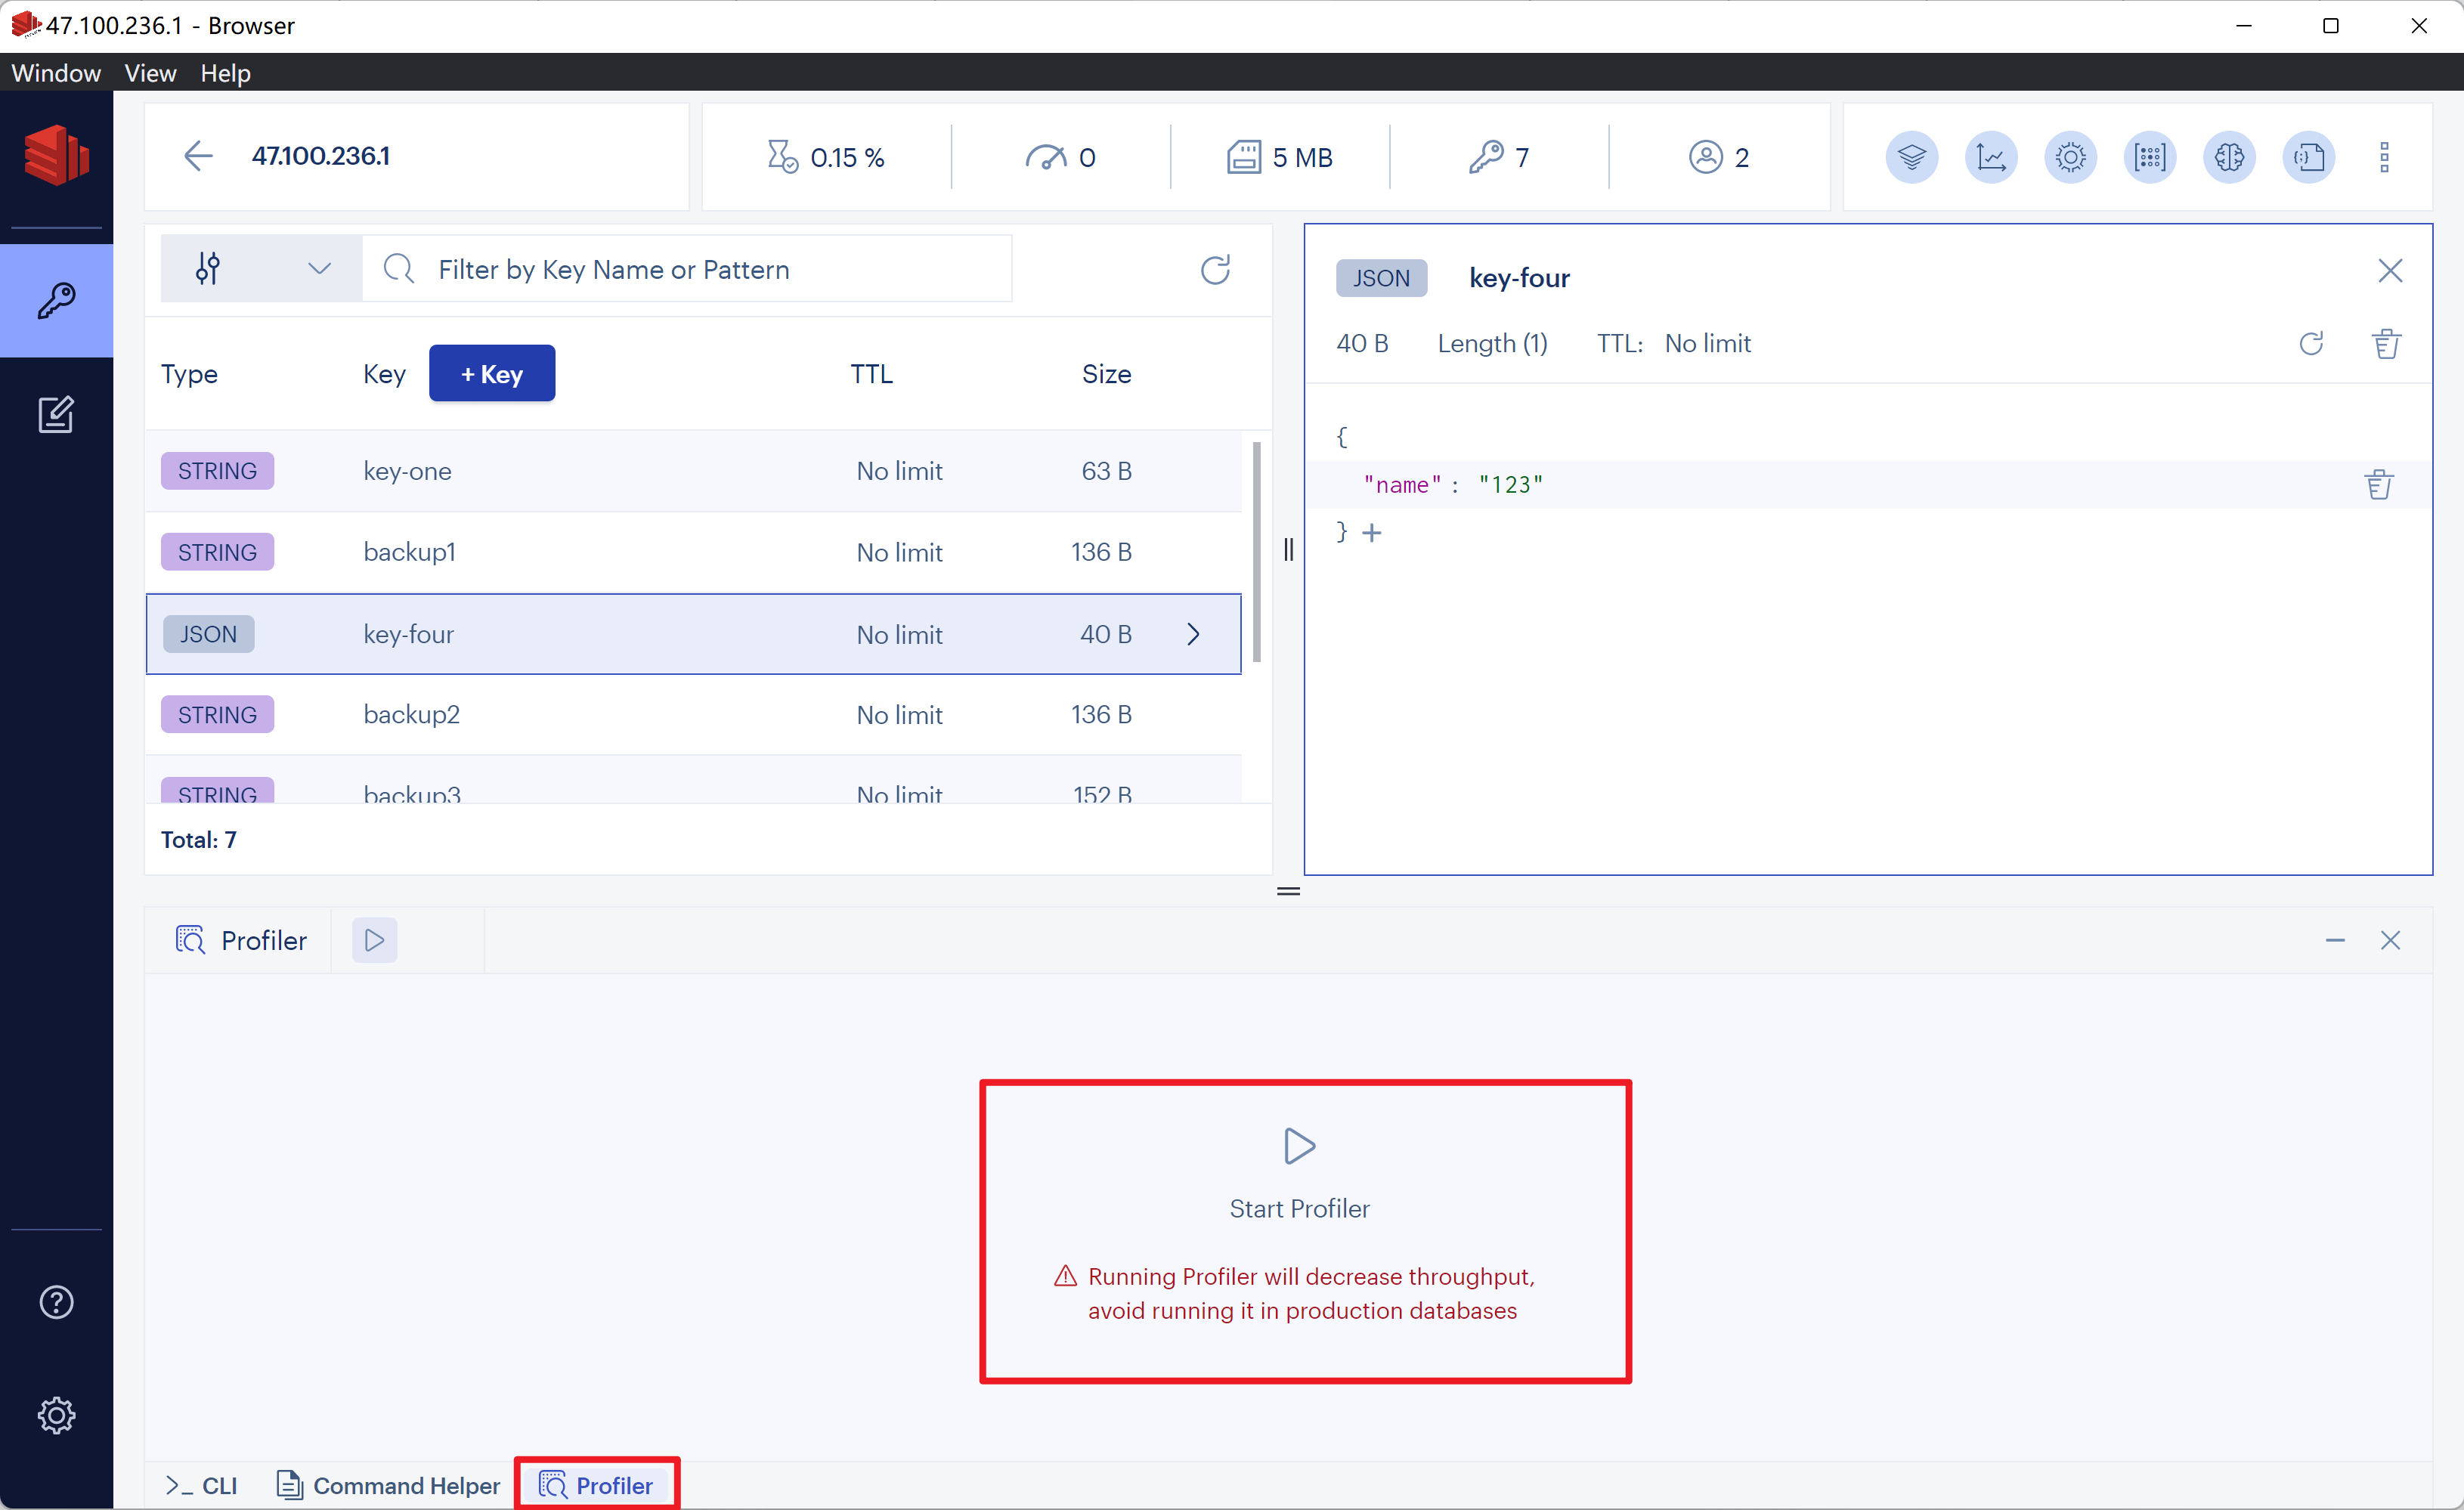Open the Settings gear in sidebar

[56, 1415]
